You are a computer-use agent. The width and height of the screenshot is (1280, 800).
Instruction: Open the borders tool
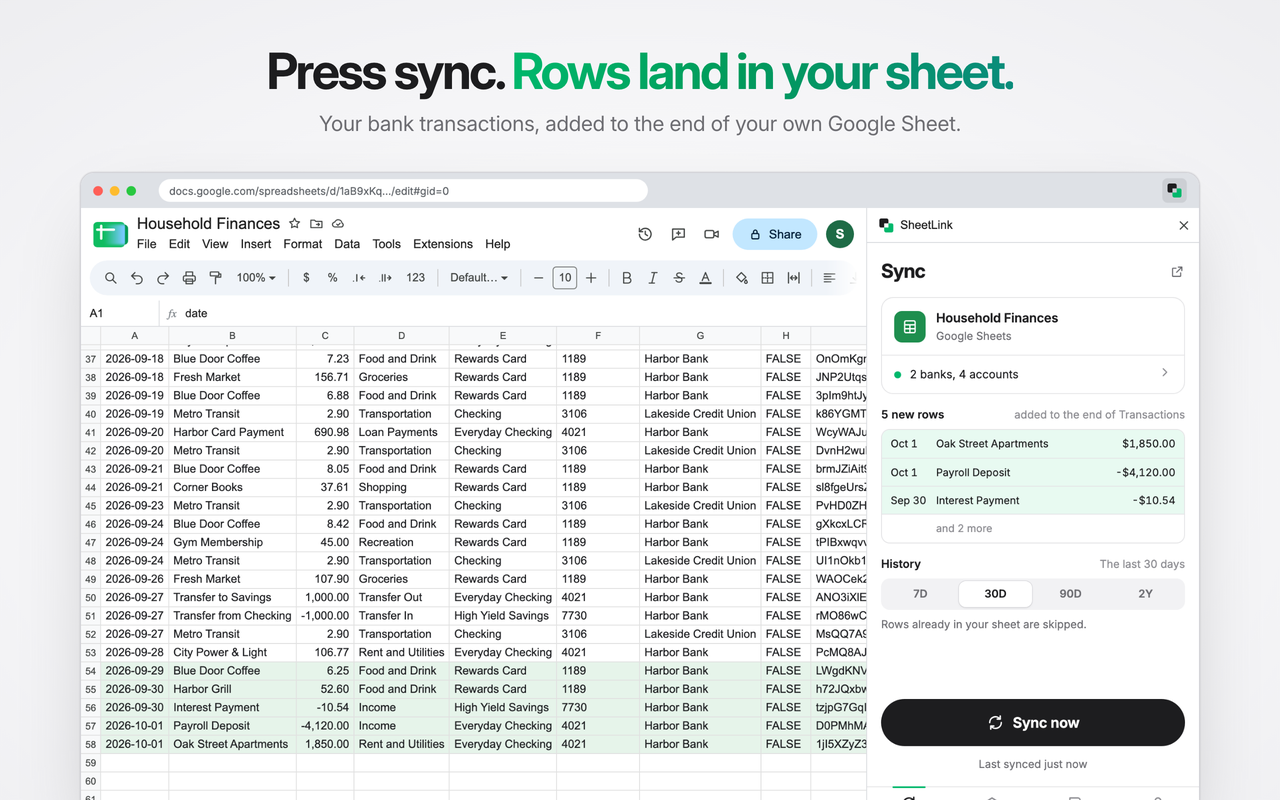[x=768, y=278]
